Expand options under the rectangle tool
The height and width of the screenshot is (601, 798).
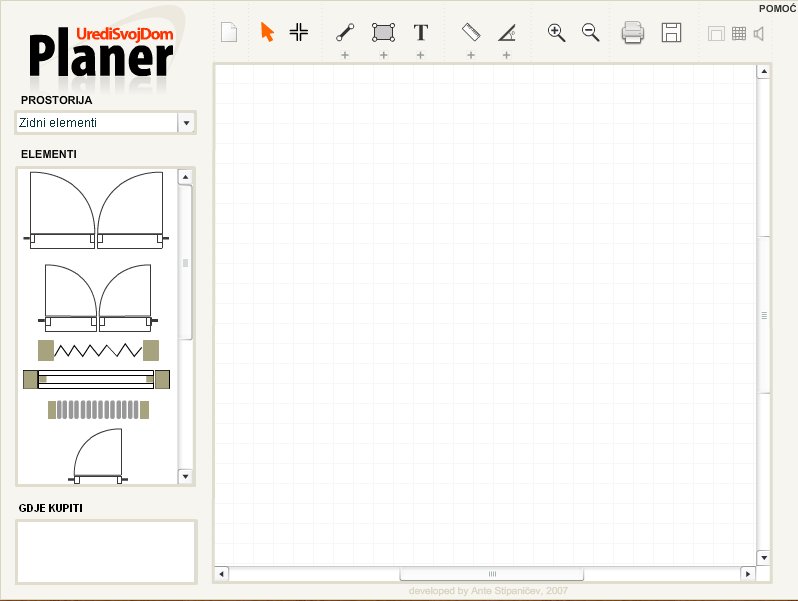383,55
